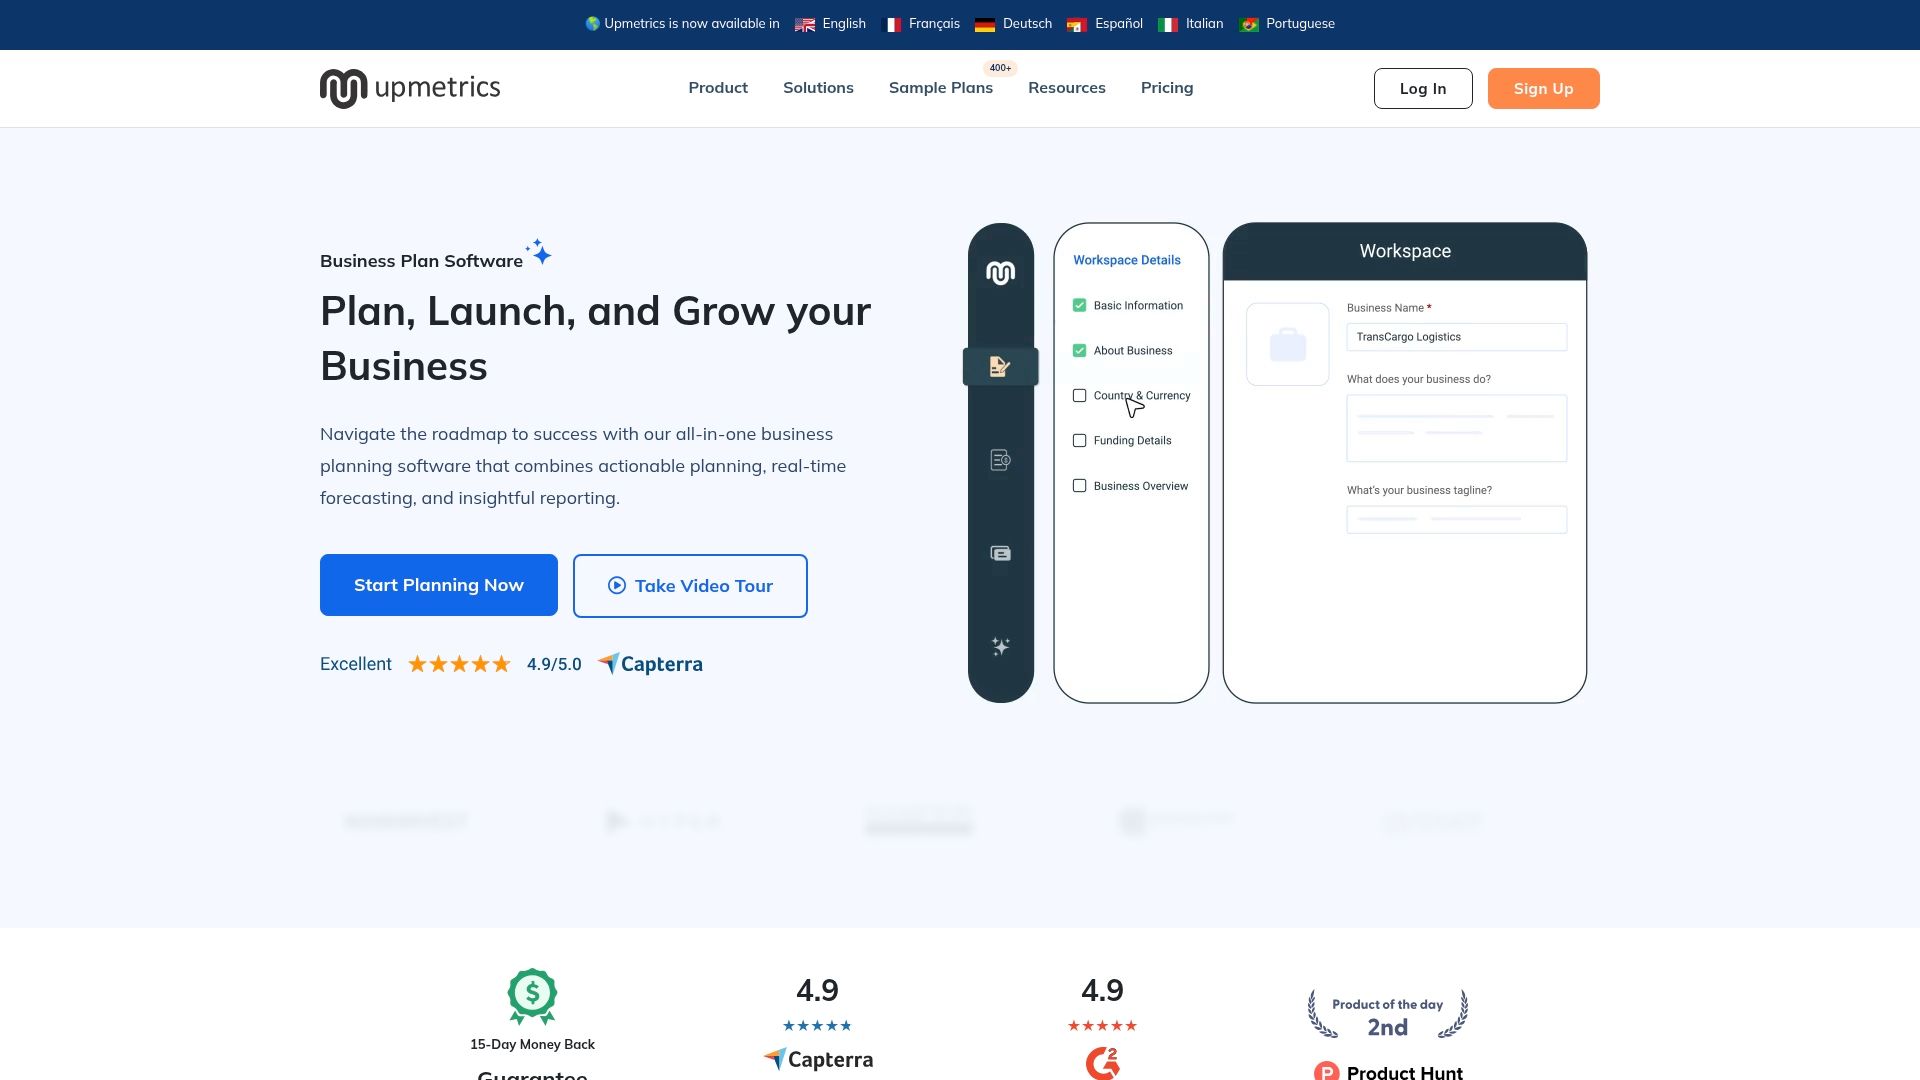Open the Product dropdown menu
Viewport: 1920px width, 1080px height.
click(x=717, y=88)
